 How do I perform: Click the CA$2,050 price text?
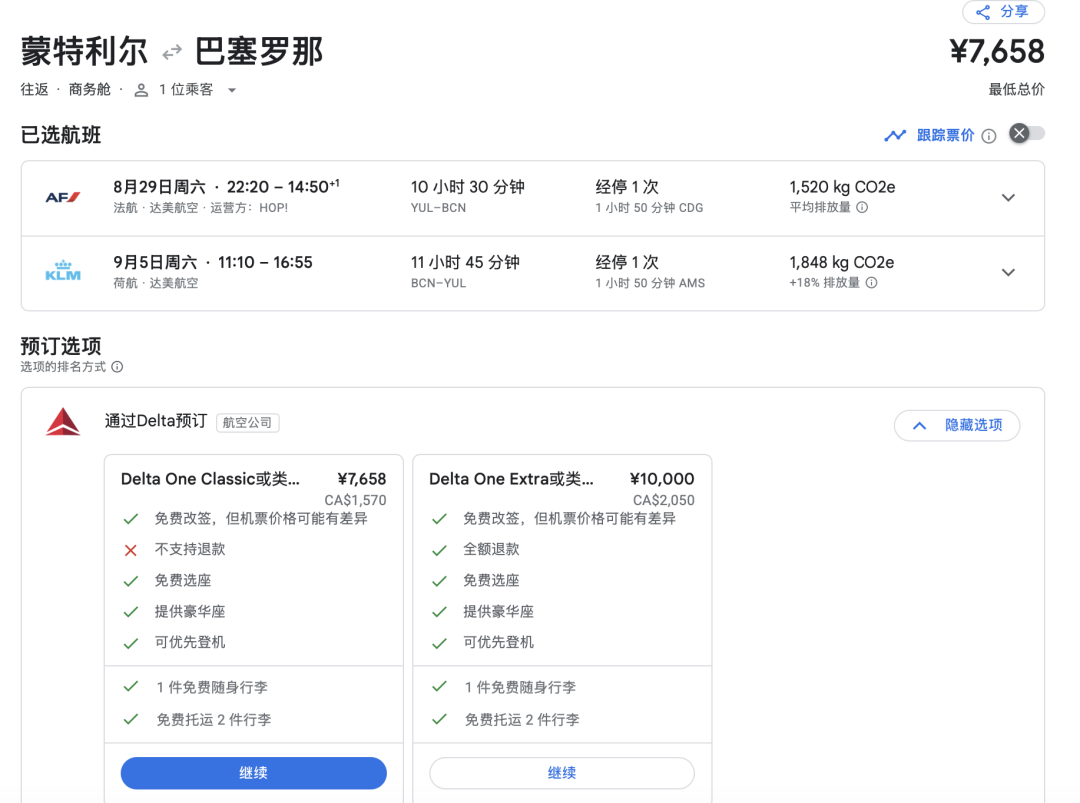tap(663, 500)
